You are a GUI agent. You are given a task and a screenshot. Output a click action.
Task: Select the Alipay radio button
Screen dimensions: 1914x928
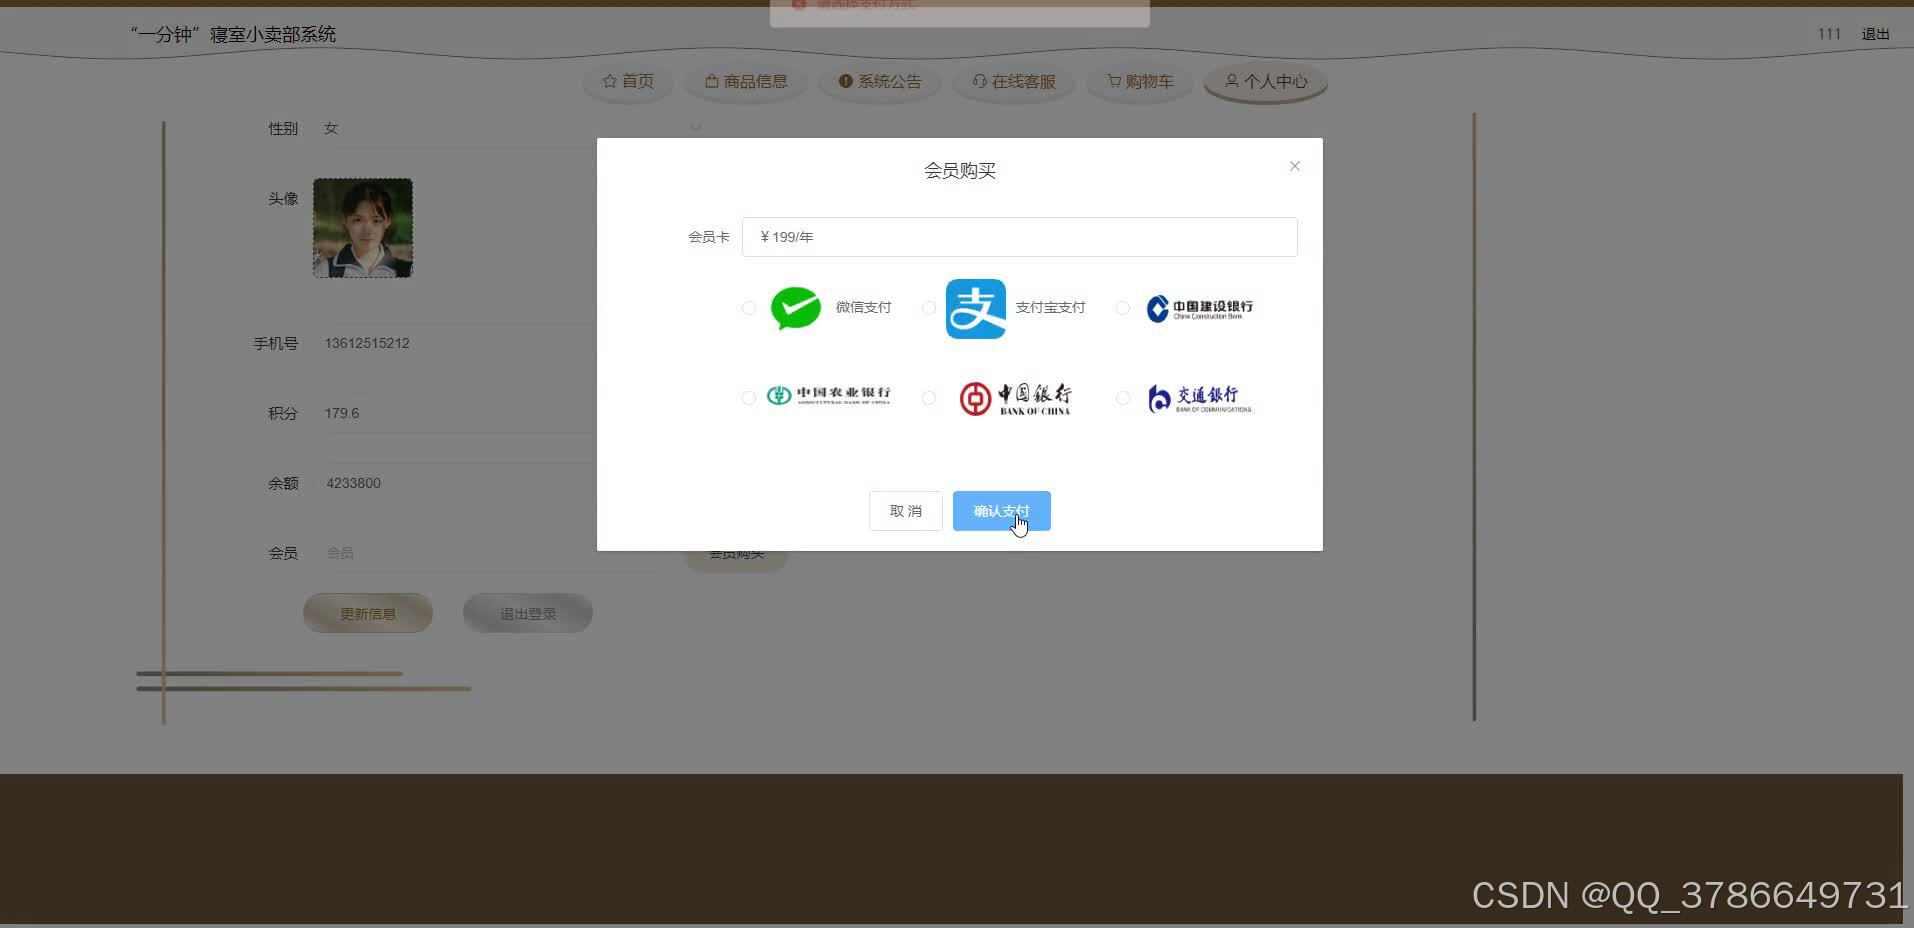929,308
